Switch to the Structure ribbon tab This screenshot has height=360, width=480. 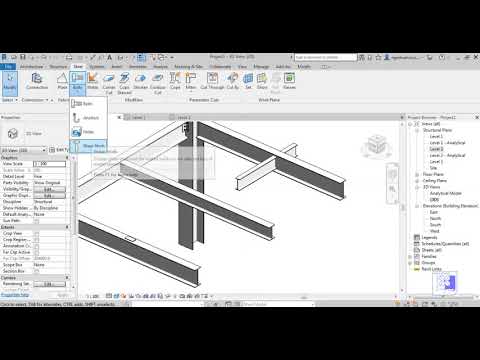click(x=58, y=67)
